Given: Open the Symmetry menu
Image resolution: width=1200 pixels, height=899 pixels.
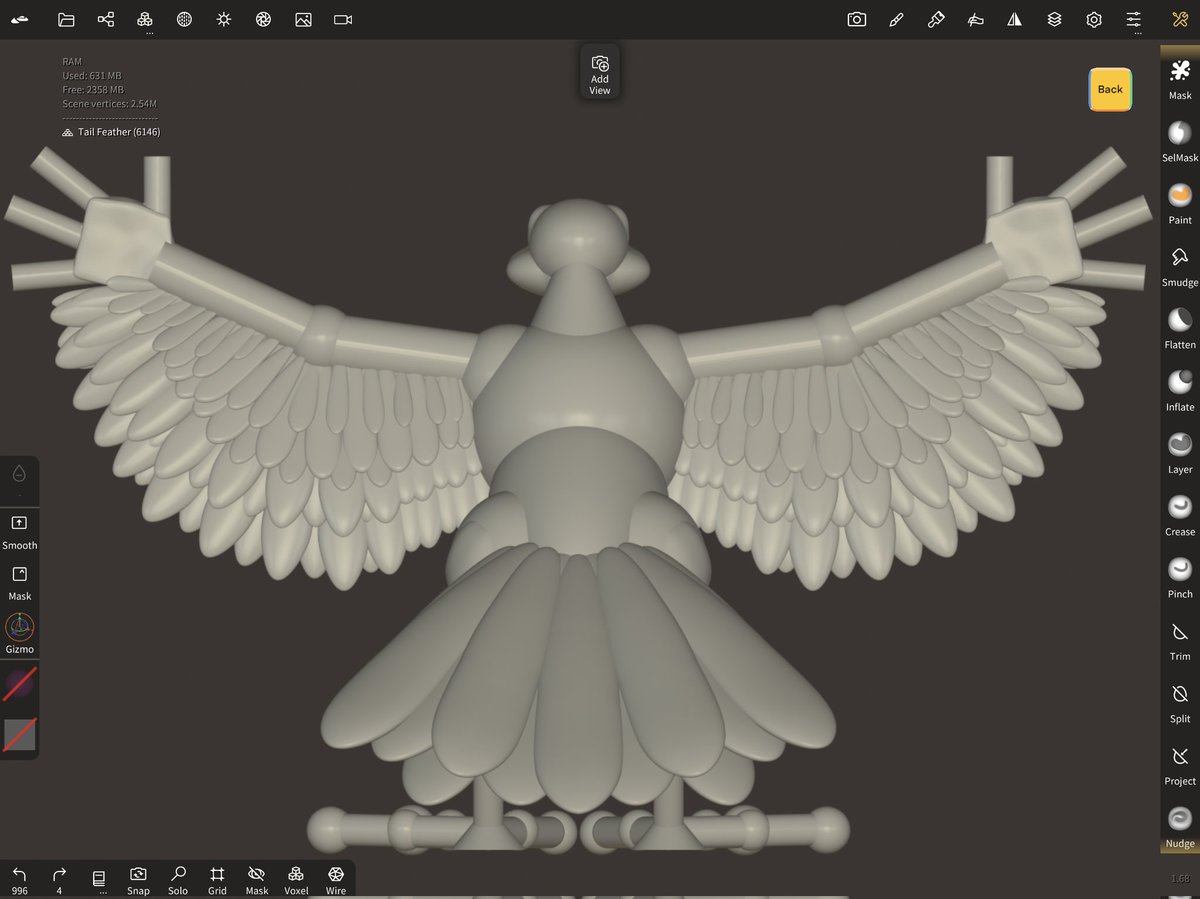Looking at the screenshot, I should pyautogui.click(x=1015, y=19).
